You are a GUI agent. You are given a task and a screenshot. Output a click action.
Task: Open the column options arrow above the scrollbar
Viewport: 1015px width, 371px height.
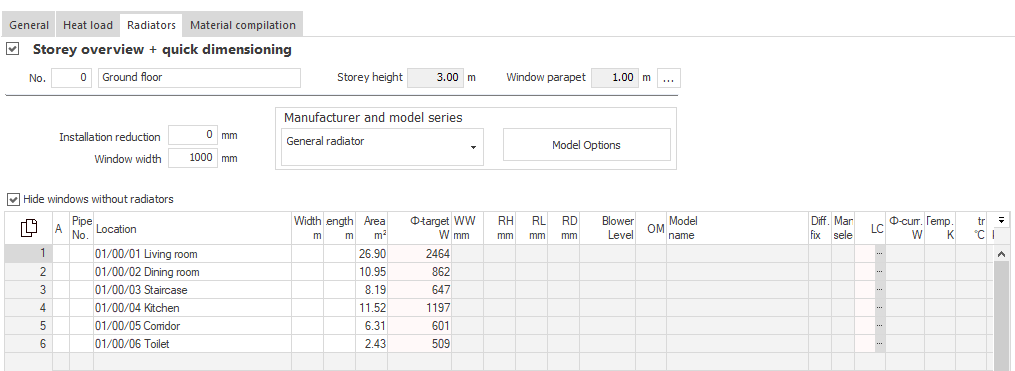click(1001, 220)
